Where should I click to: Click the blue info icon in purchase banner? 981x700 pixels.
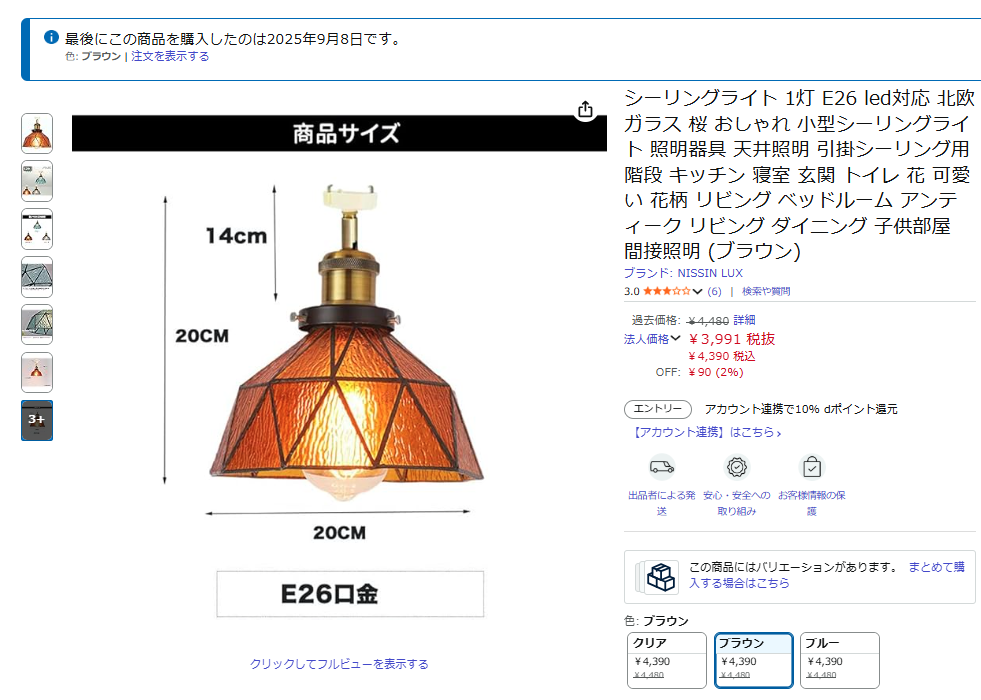click(51, 38)
